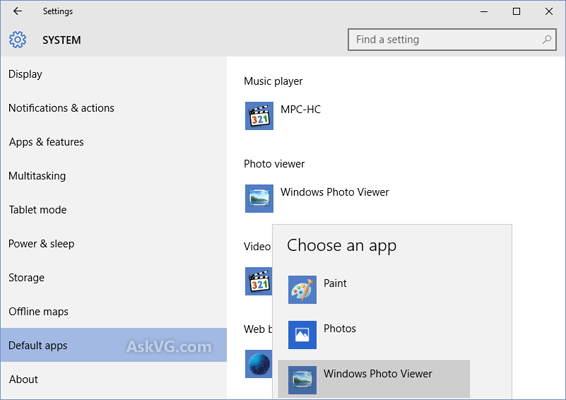Image resolution: width=566 pixels, height=400 pixels.
Task: Maximize the Settings window
Action: 517,12
